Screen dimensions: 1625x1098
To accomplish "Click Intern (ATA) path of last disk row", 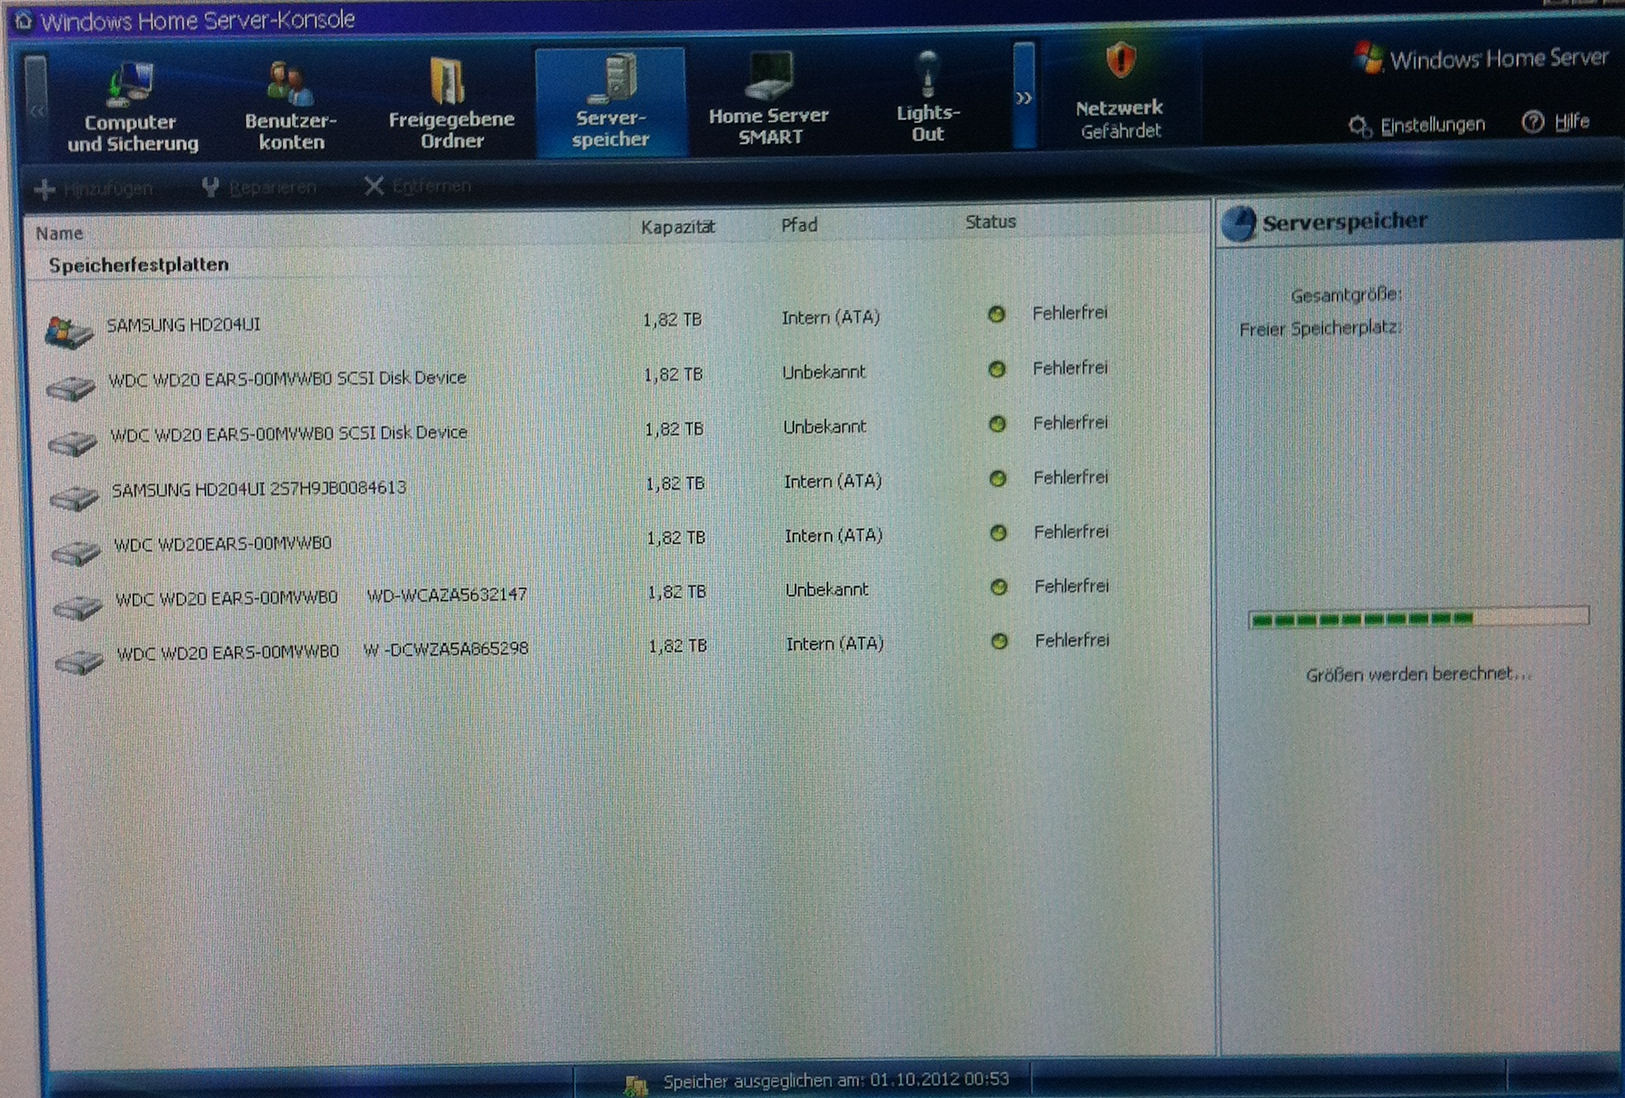I will (835, 644).
